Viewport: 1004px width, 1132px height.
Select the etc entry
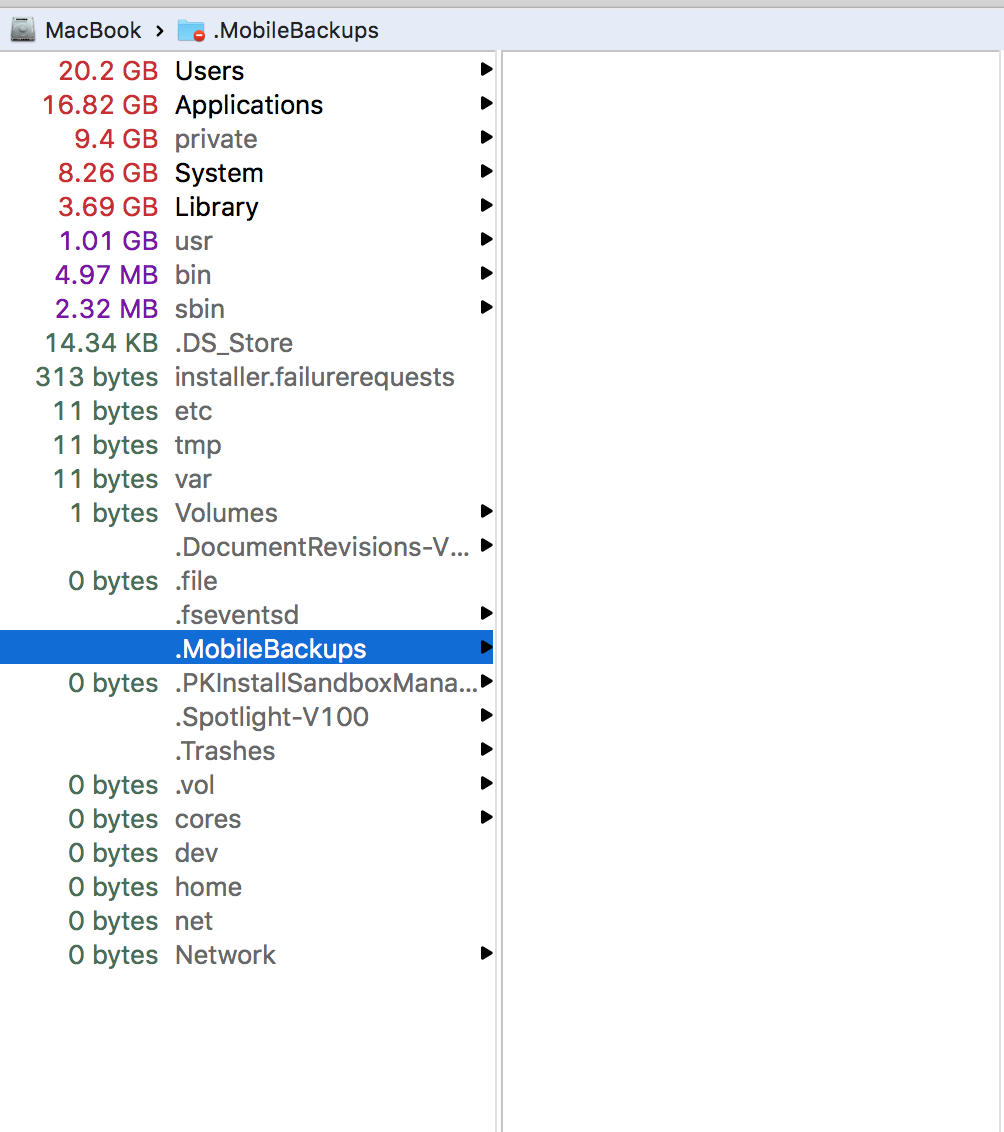tap(247, 411)
